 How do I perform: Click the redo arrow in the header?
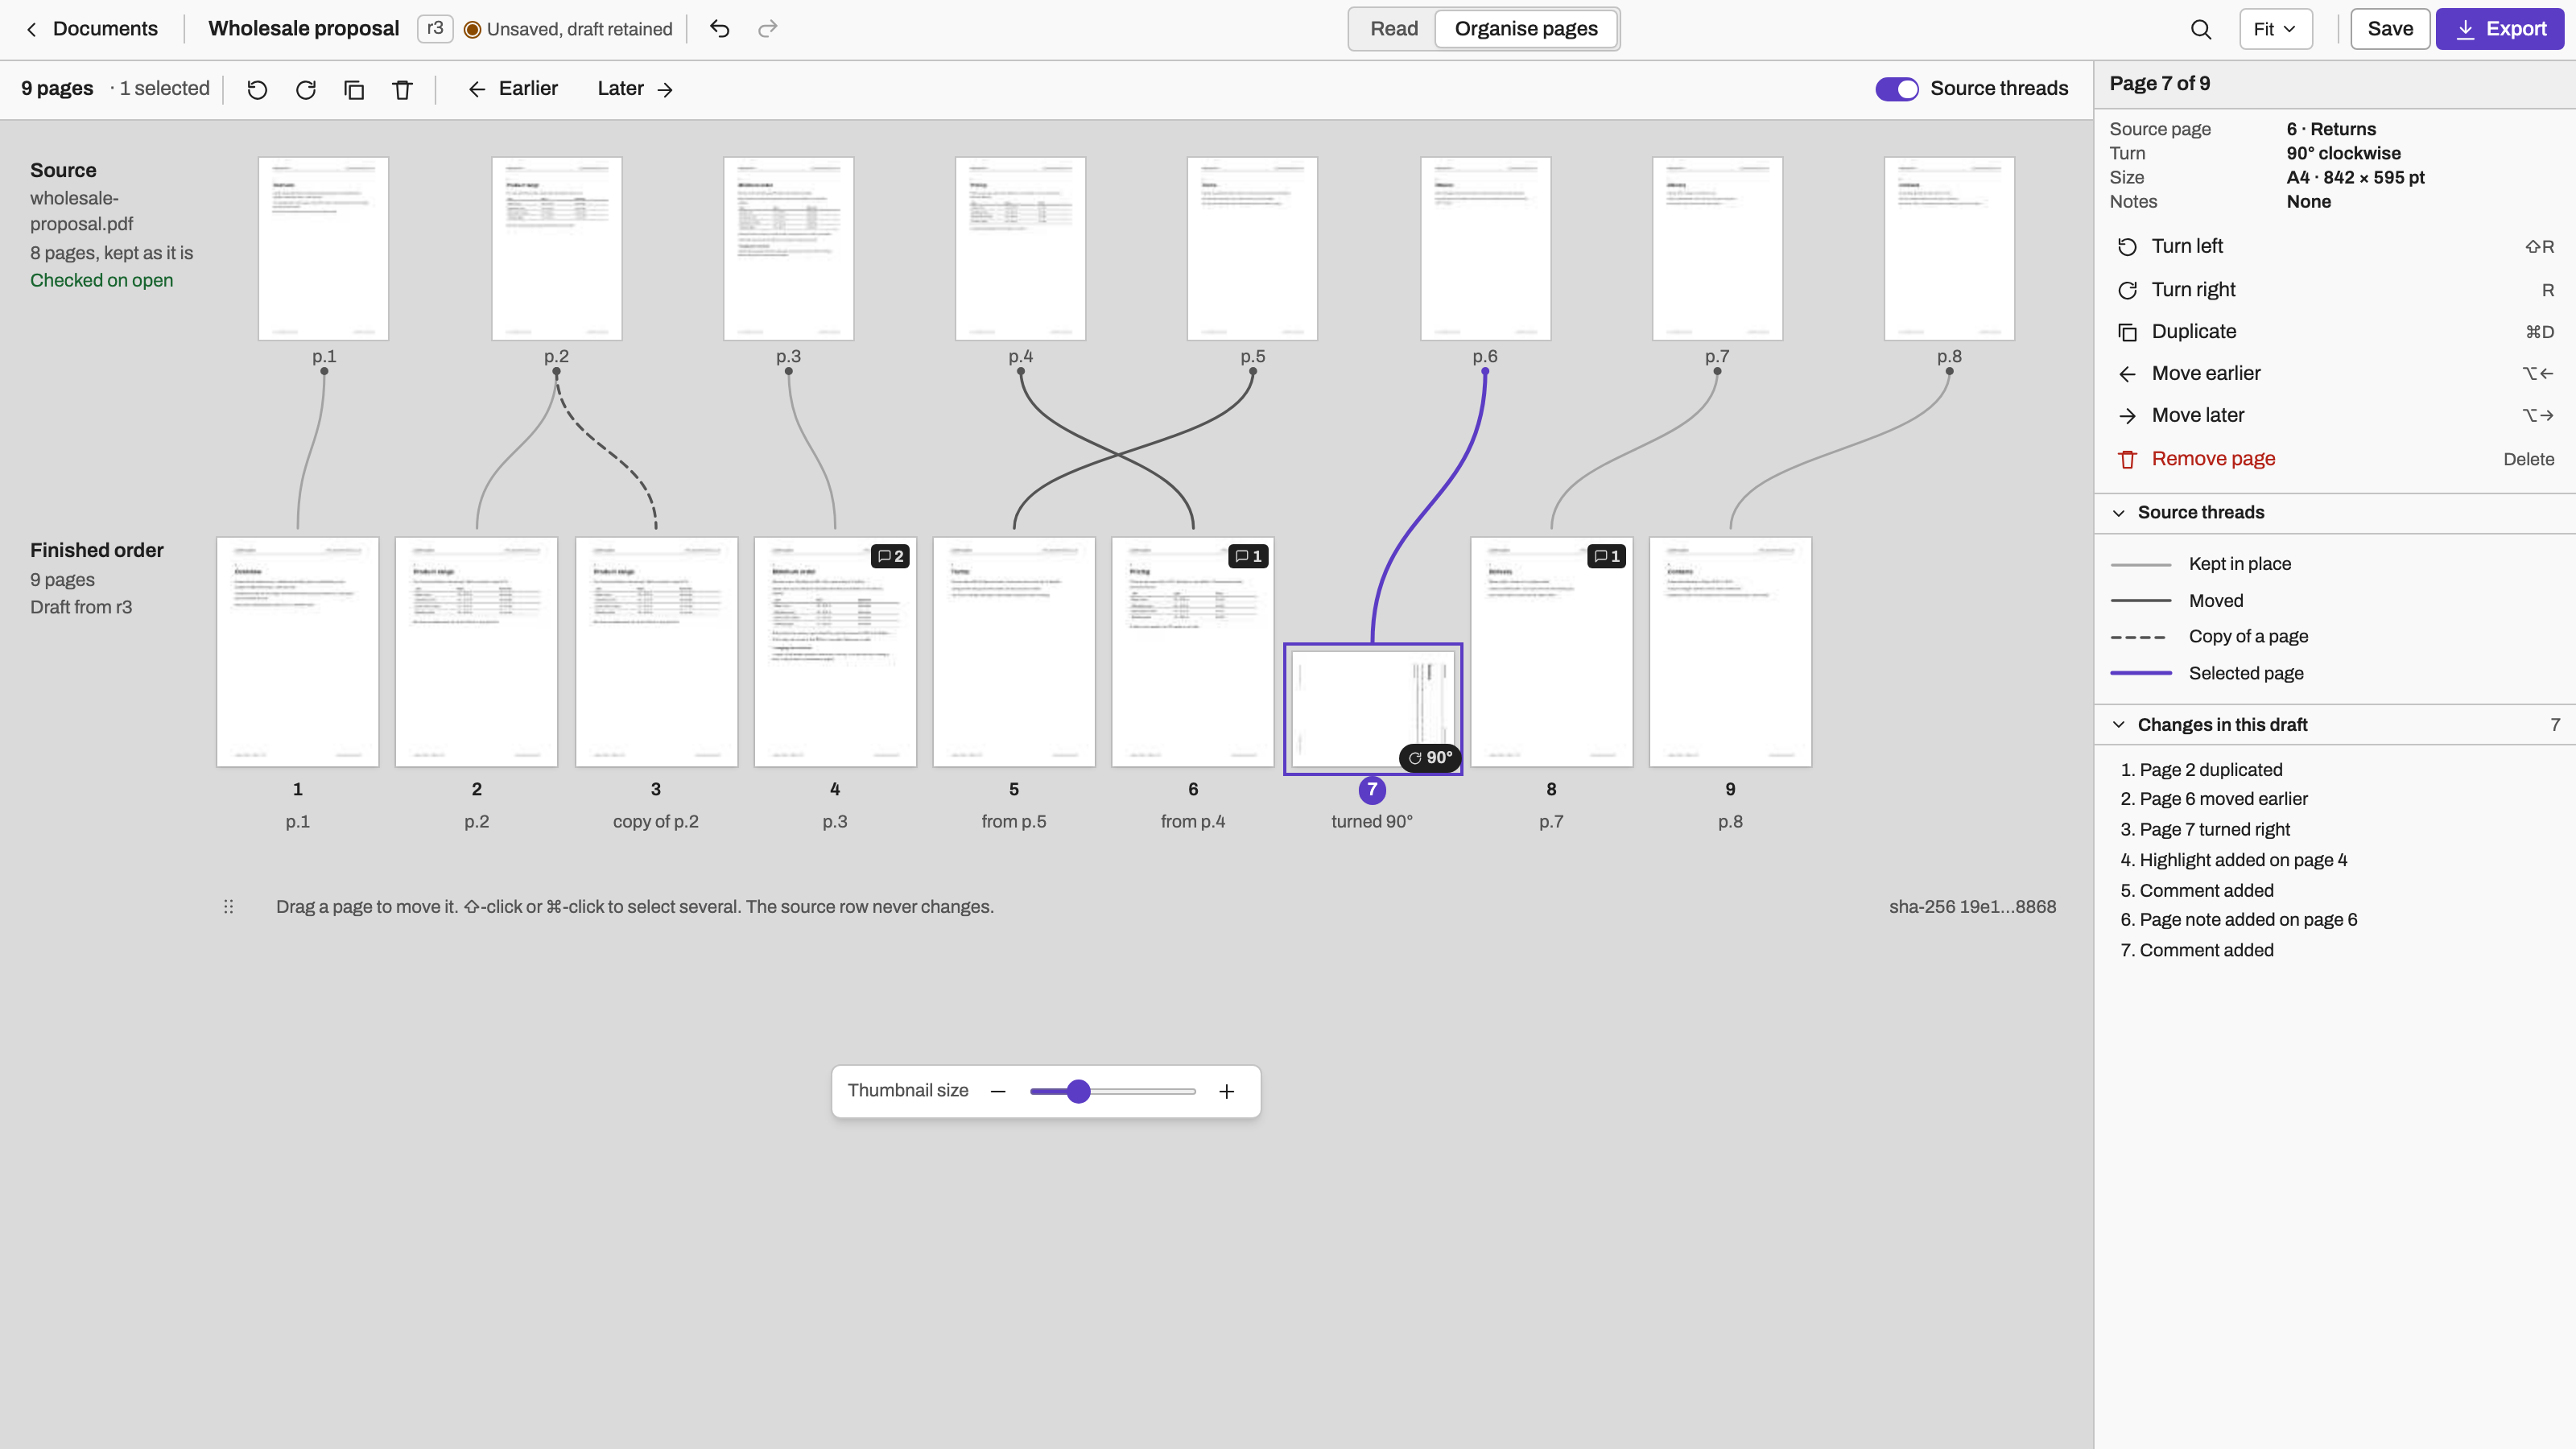768,29
